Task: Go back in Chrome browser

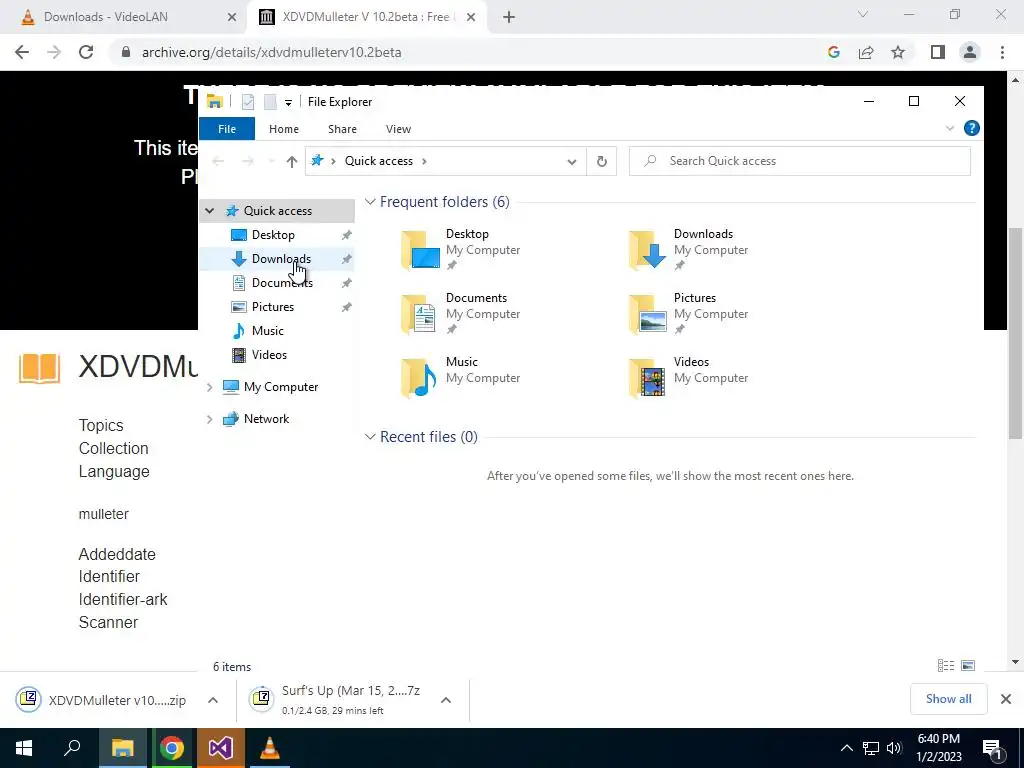Action: tap(22, 52)
